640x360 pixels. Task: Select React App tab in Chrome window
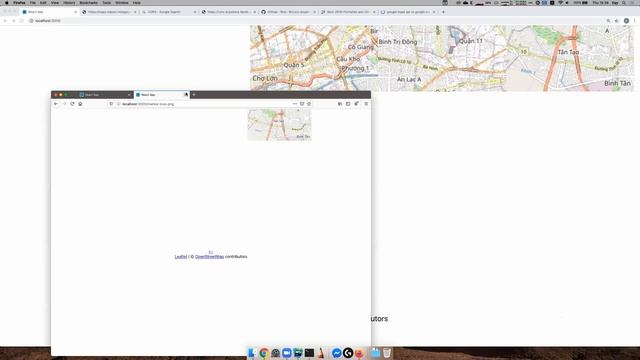point(49,12)
